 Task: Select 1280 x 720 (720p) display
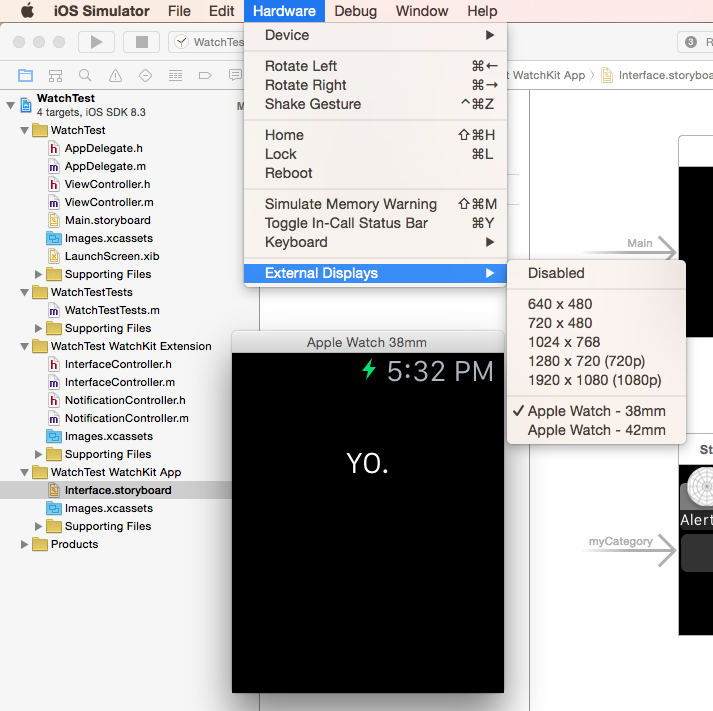click(596, 361)
